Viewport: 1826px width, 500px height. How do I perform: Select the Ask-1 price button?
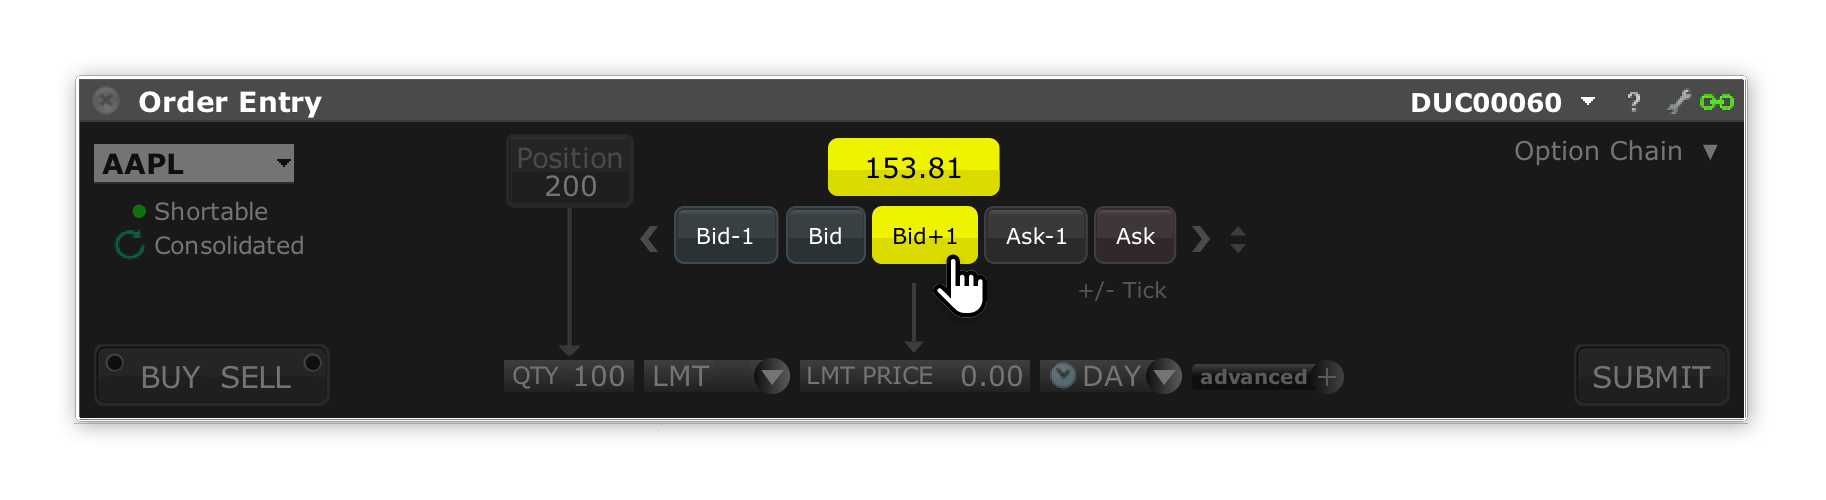[x=1036, y=236]
